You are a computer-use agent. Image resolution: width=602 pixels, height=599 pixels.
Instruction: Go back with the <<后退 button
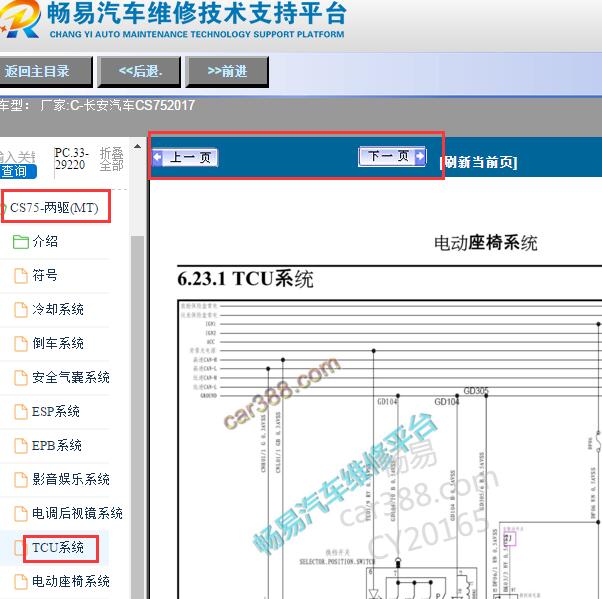(x=139, y=71)
